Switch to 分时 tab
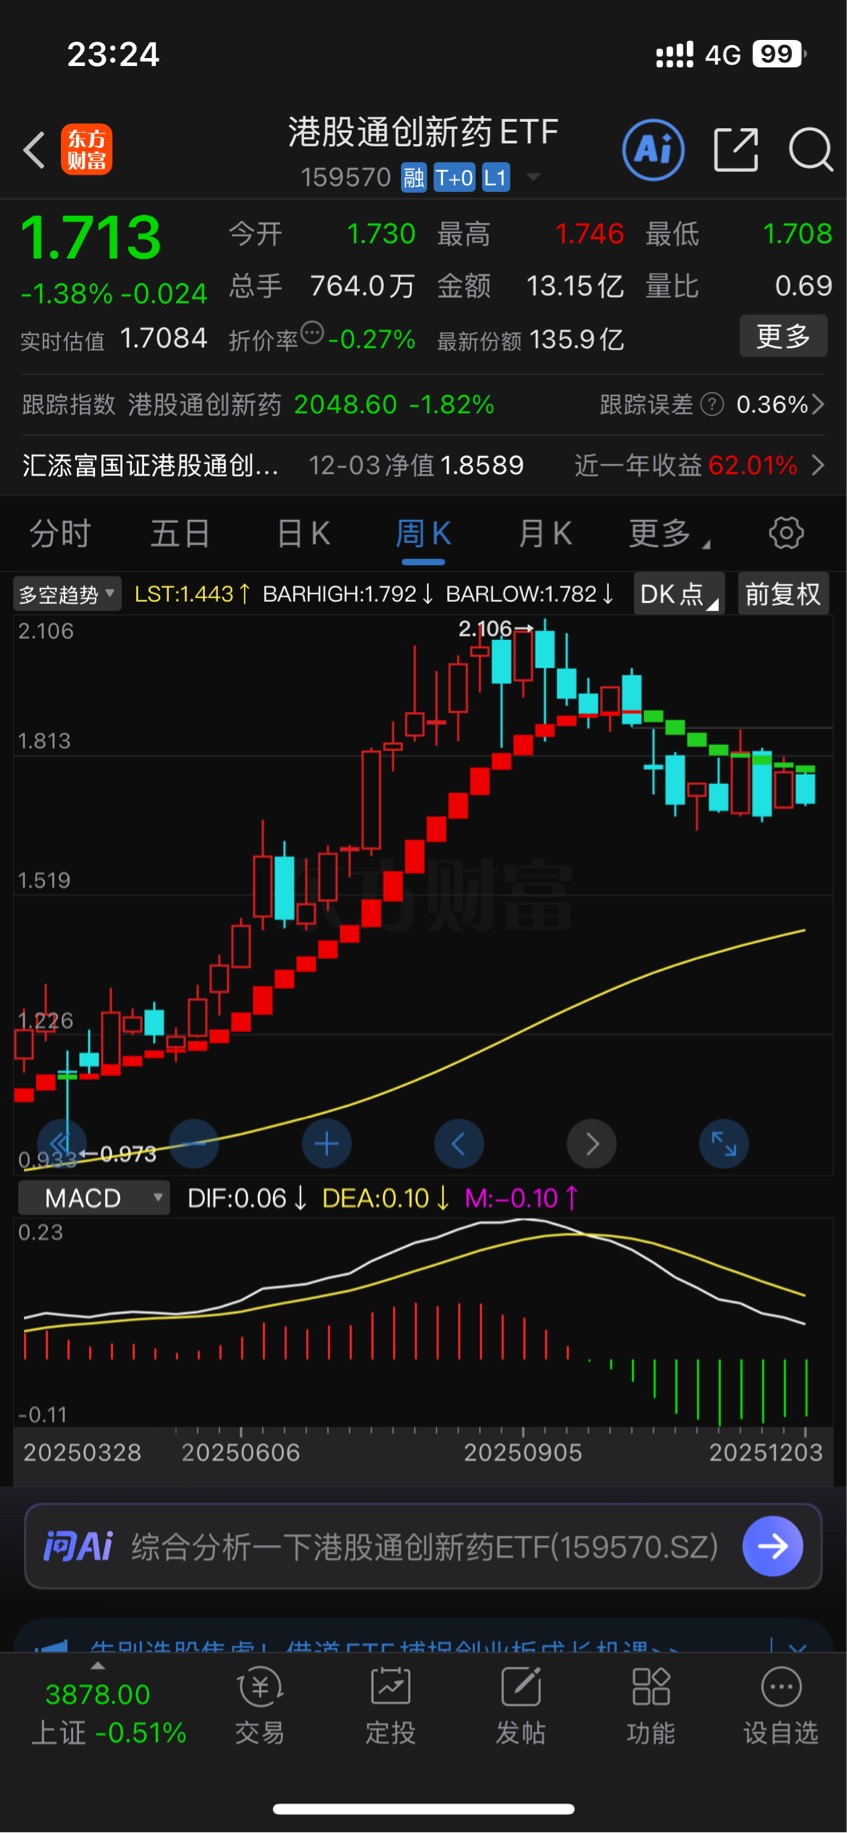Image resolution: width=847 pixels, height=1833 pixels. [60, 533]
